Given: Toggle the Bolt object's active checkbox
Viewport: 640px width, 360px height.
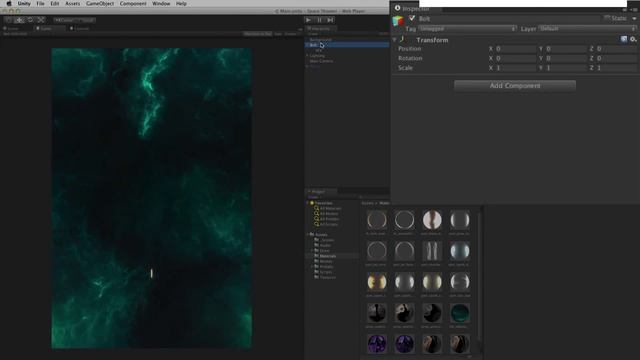Looking at the screenshot, I should click(412, 18).
